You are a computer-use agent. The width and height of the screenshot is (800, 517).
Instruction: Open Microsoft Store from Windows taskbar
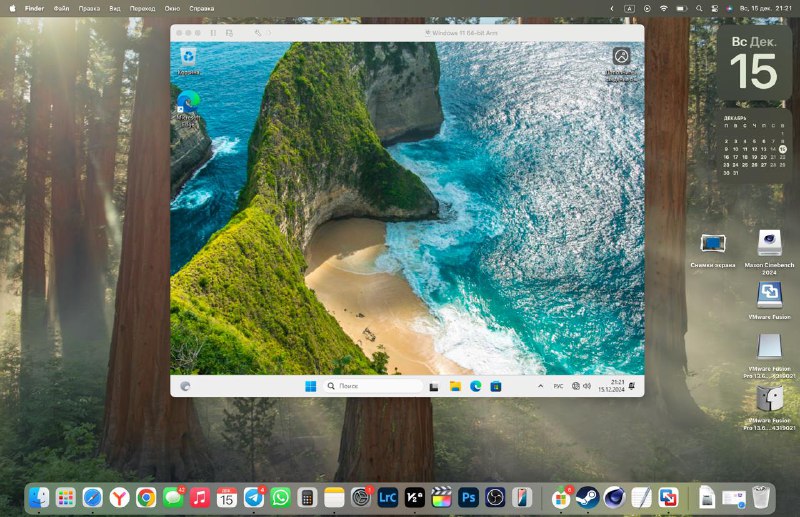pos(495,386)
